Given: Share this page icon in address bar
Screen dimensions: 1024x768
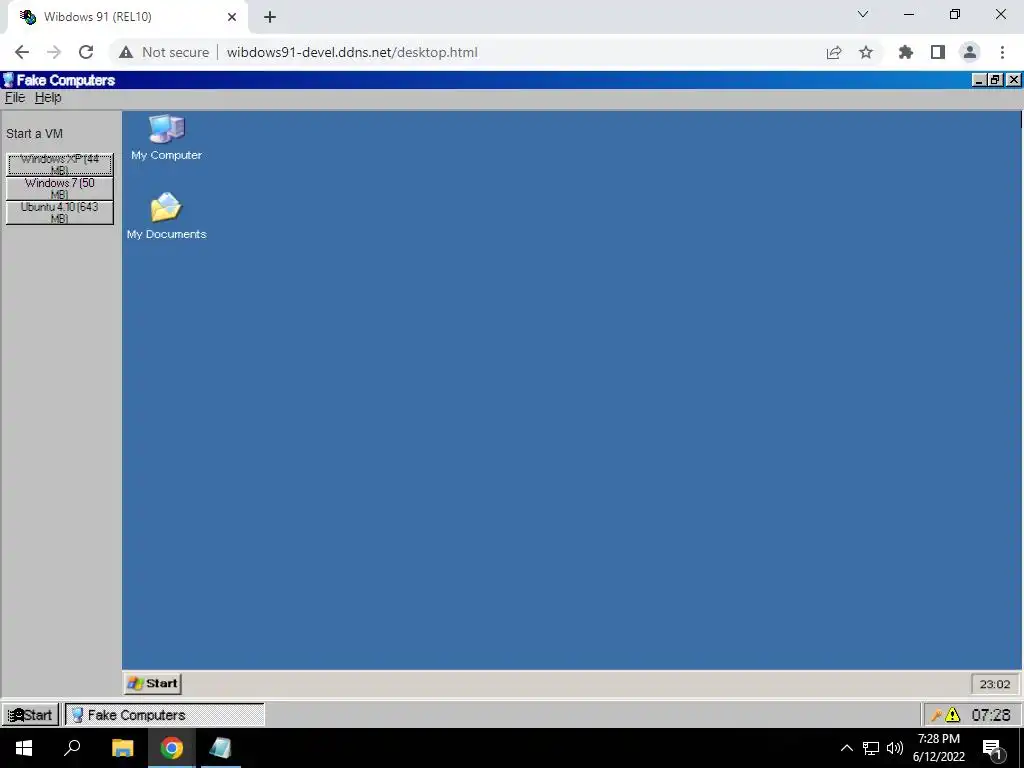Looking at the screenshot, I should (834, 52).
